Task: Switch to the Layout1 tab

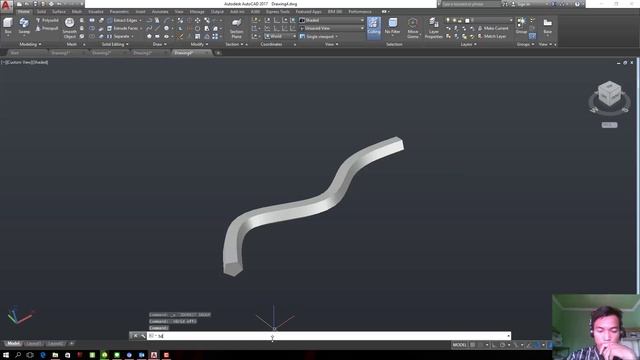Action: [x=33, y=344]
